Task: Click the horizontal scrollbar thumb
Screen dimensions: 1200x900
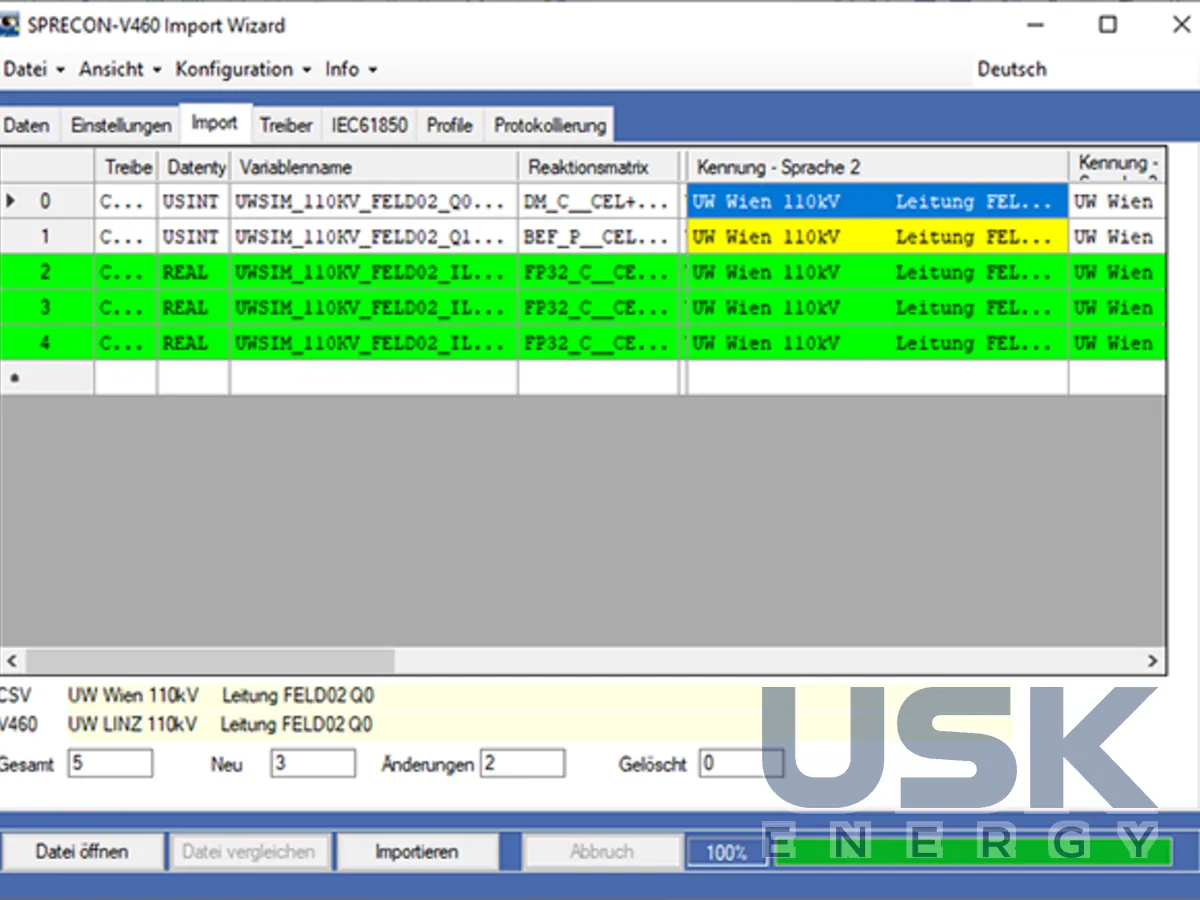Action: (210, 661)
